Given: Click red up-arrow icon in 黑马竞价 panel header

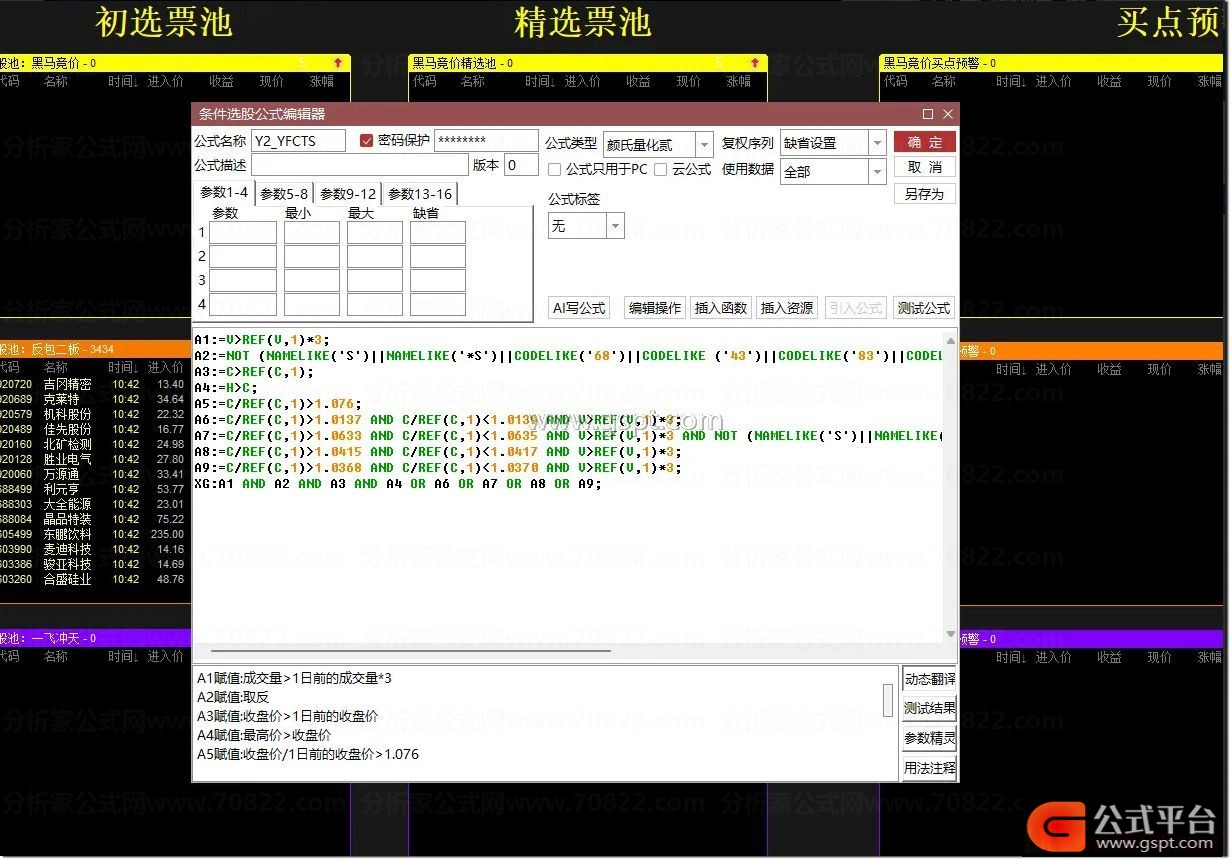Looking at the screenshot, I should tap(338, 63).
